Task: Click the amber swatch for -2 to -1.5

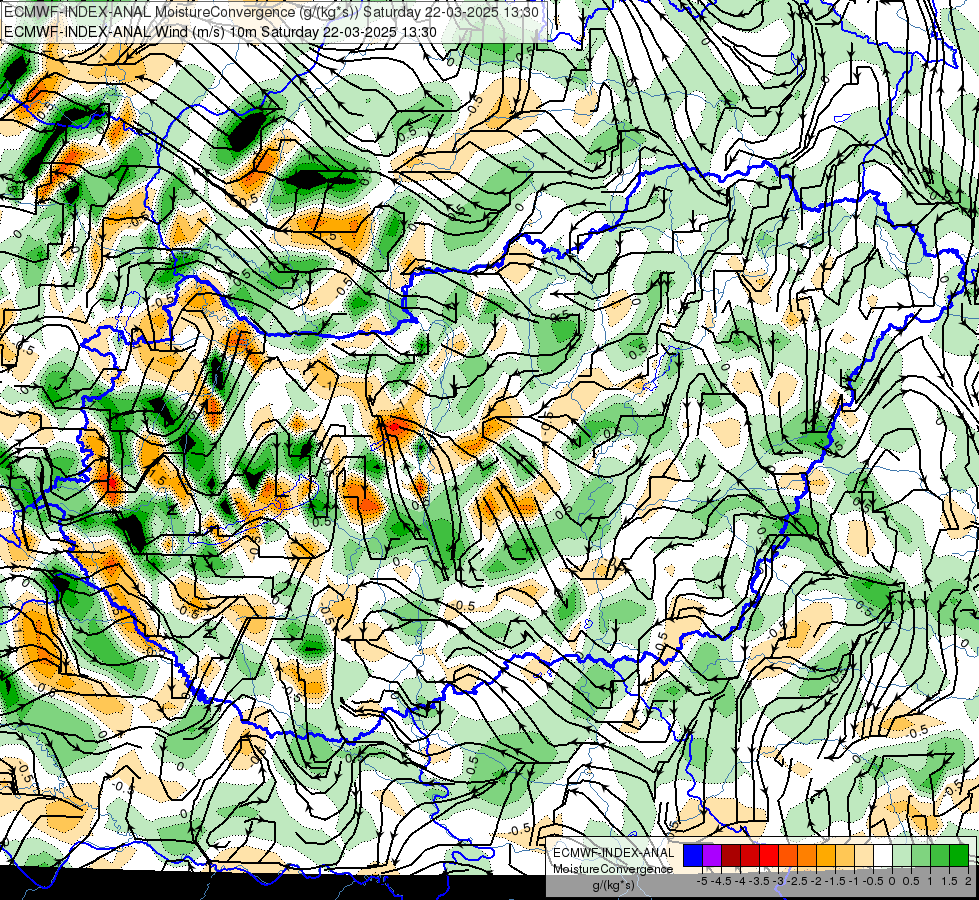Action: tap(826, 856)
